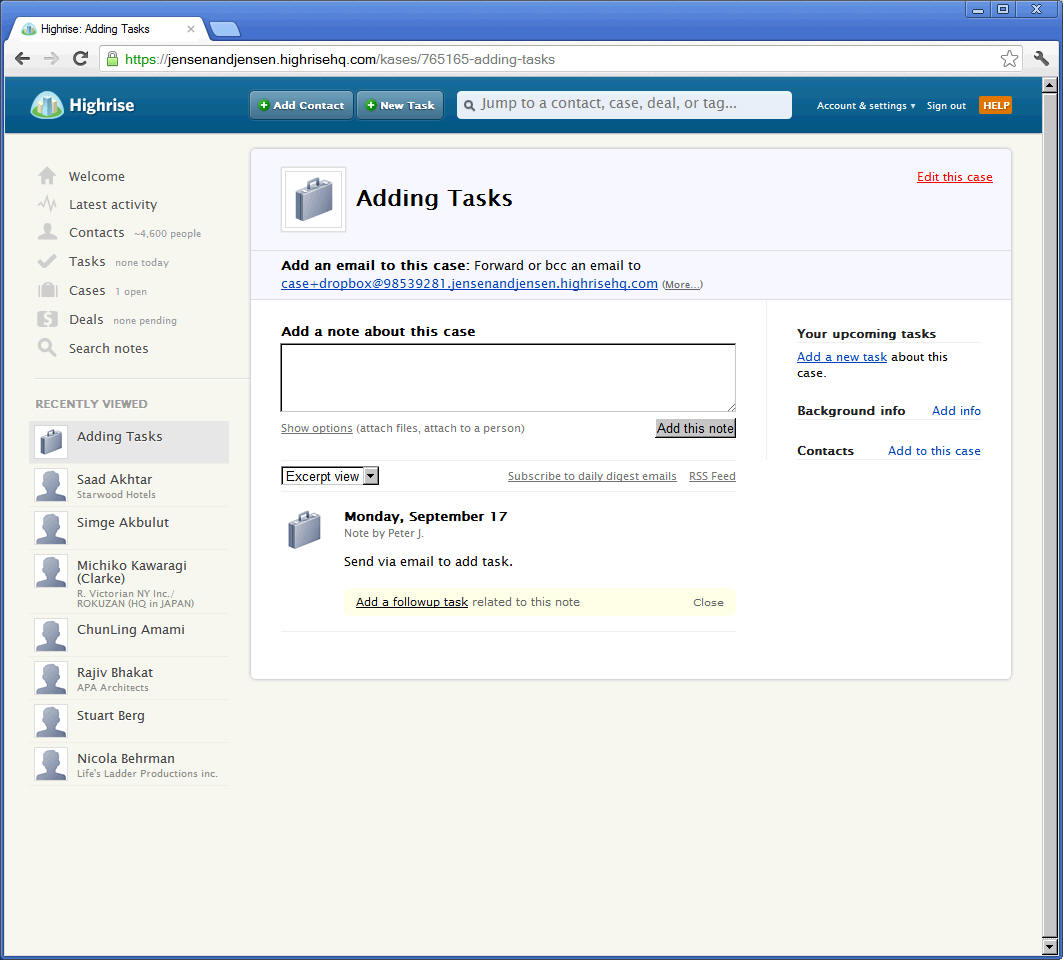
Task: Open Welcome in sidebar menu
Action: click(x=97, y=176)
